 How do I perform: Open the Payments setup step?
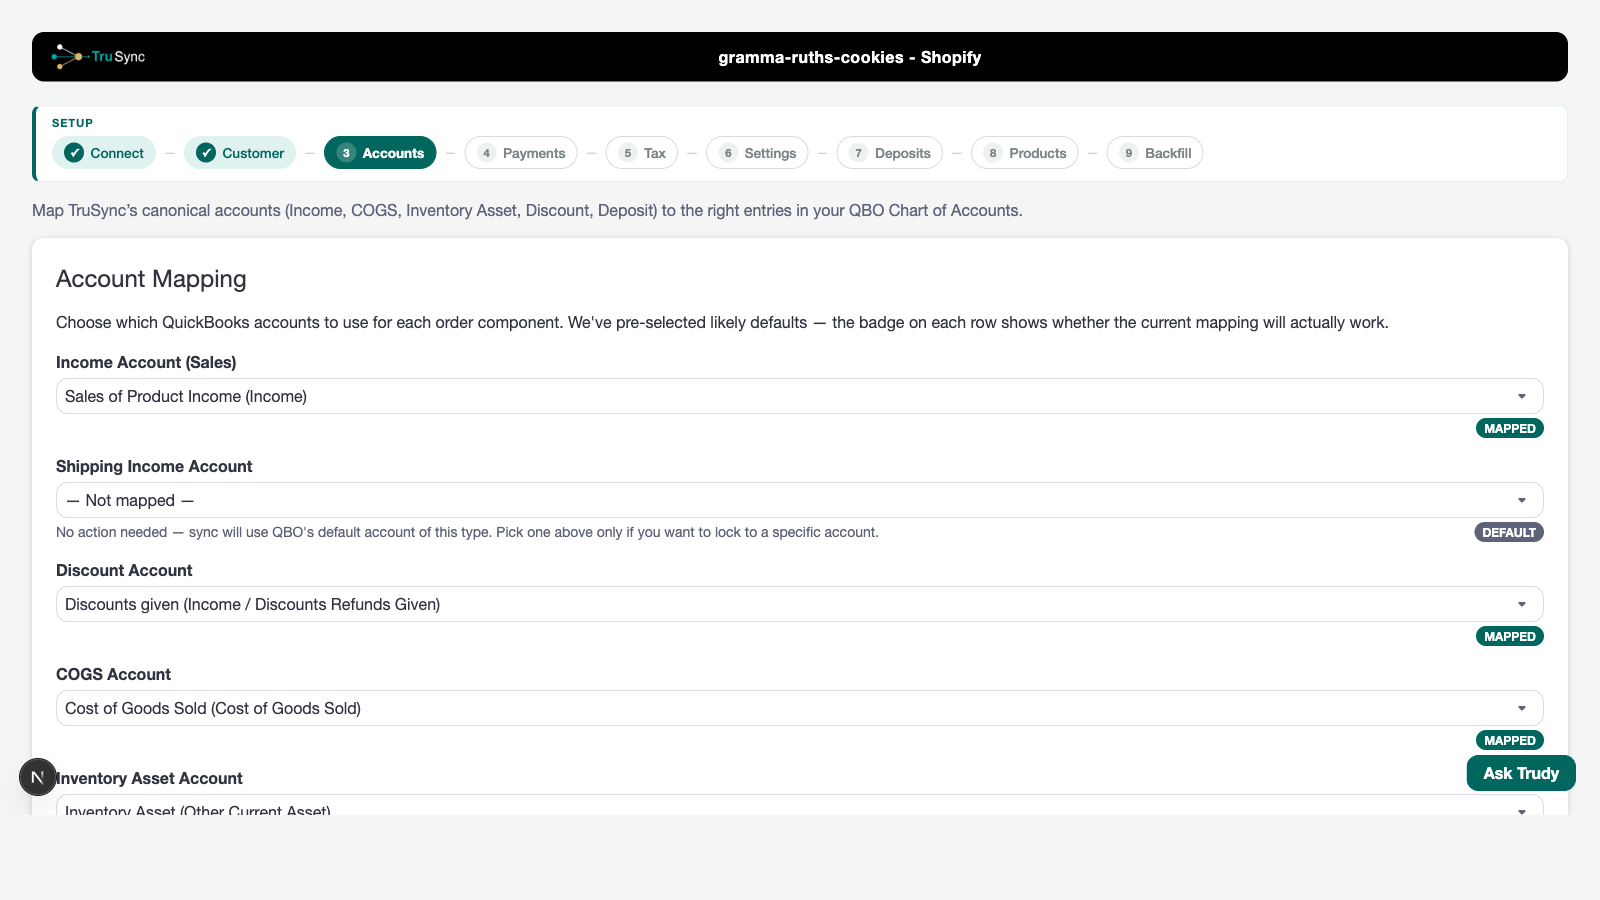click(x=521, y=153)
